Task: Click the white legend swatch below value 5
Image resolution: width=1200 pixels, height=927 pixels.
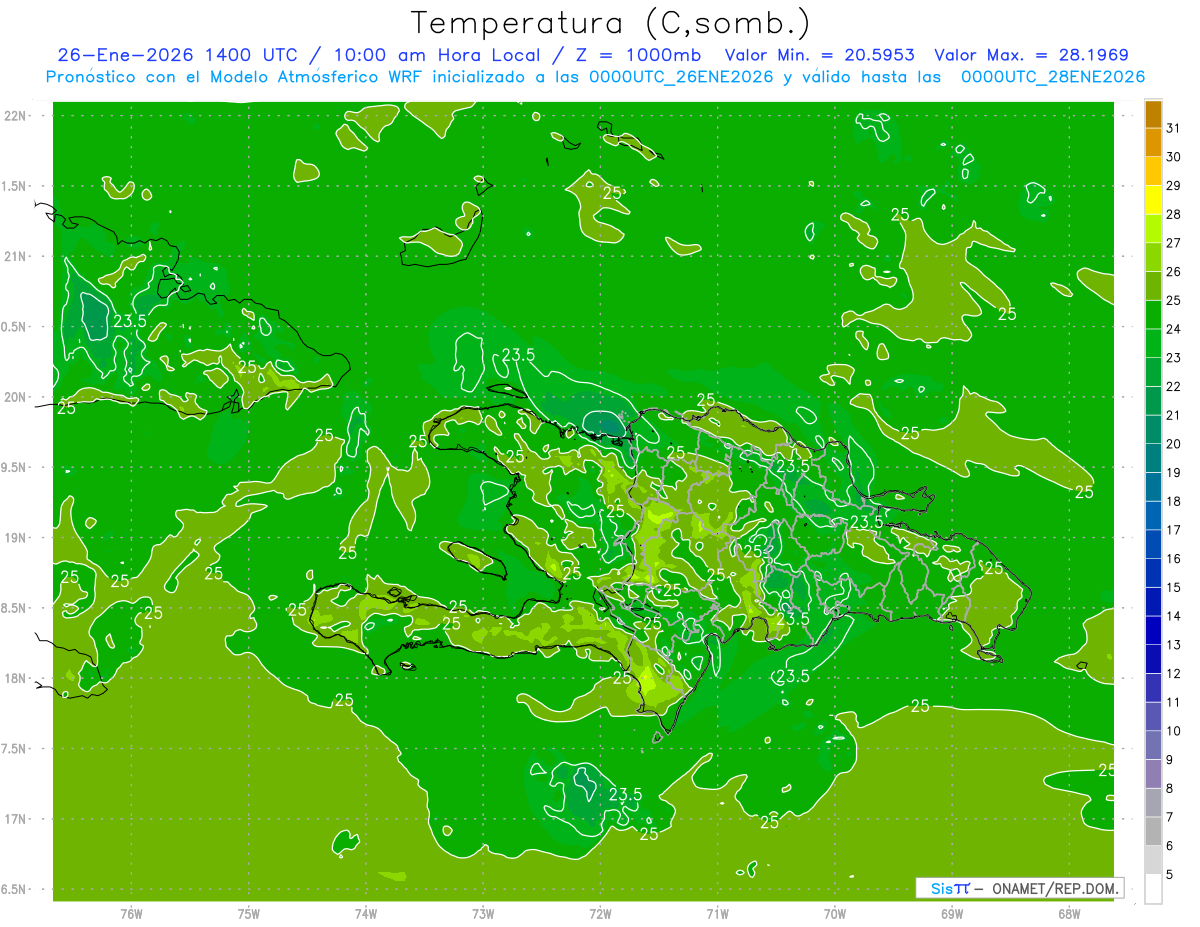Action: (1153, 889)
